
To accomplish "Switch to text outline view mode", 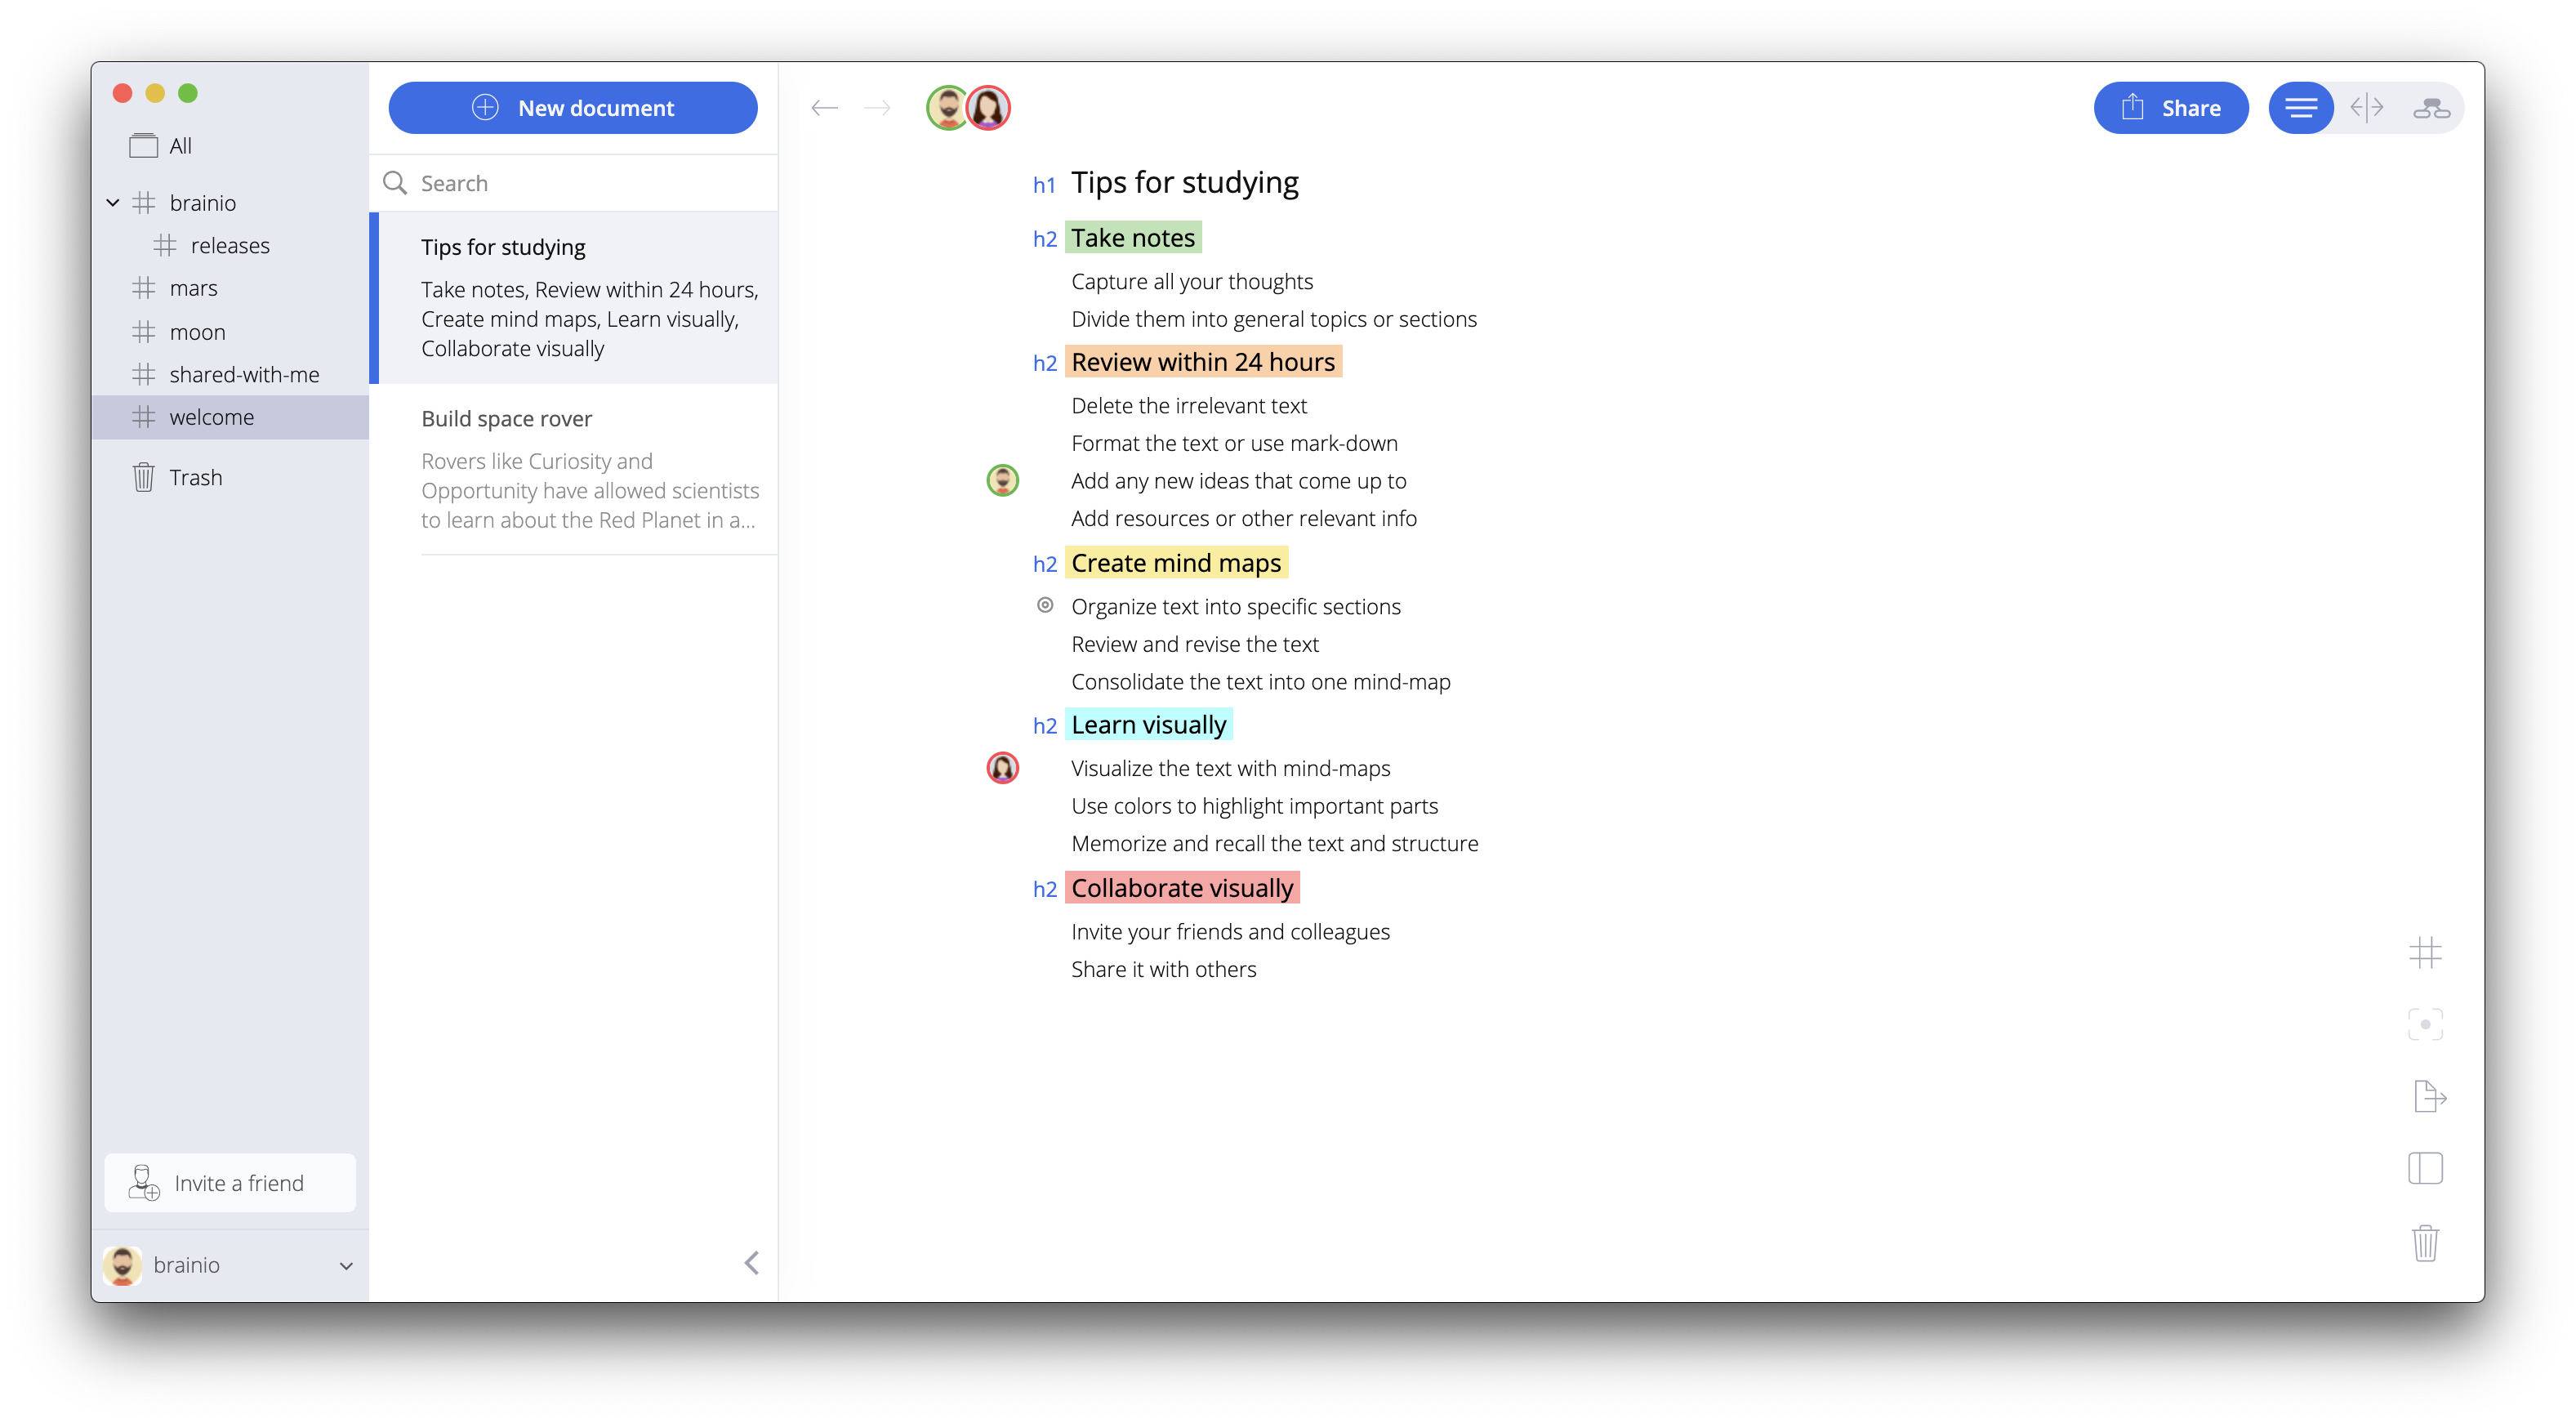I will pyautogui.click(x=2301, y=108).
